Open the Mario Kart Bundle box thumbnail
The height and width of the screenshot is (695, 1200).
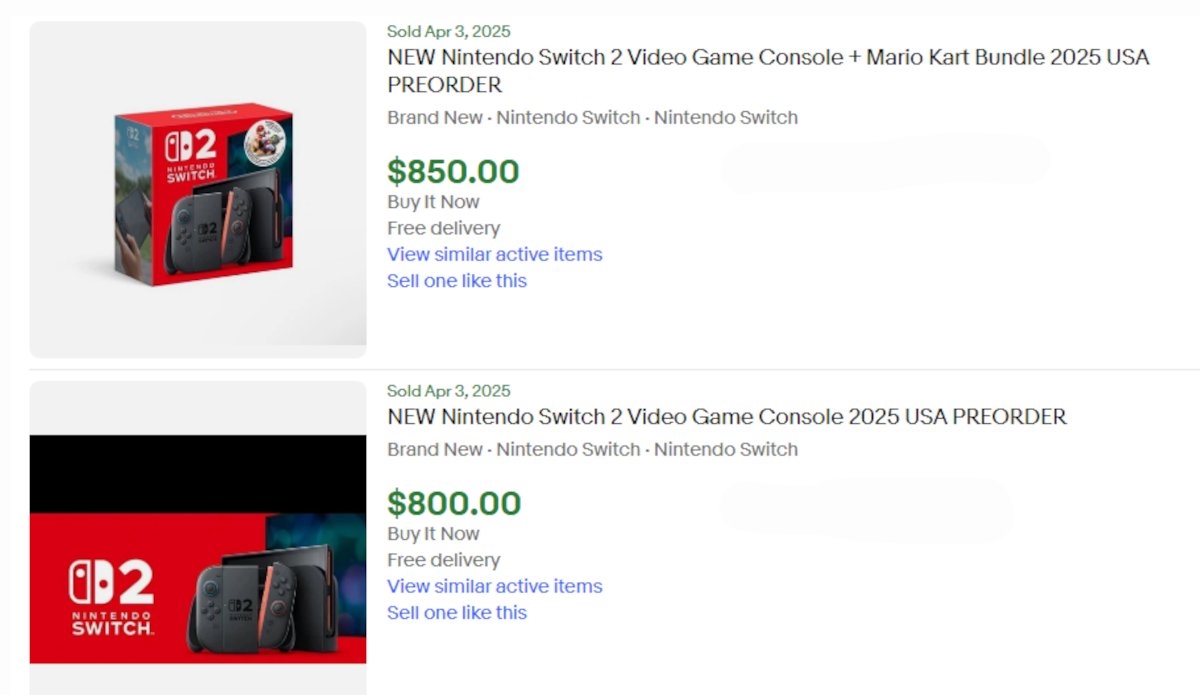point(198,190)
